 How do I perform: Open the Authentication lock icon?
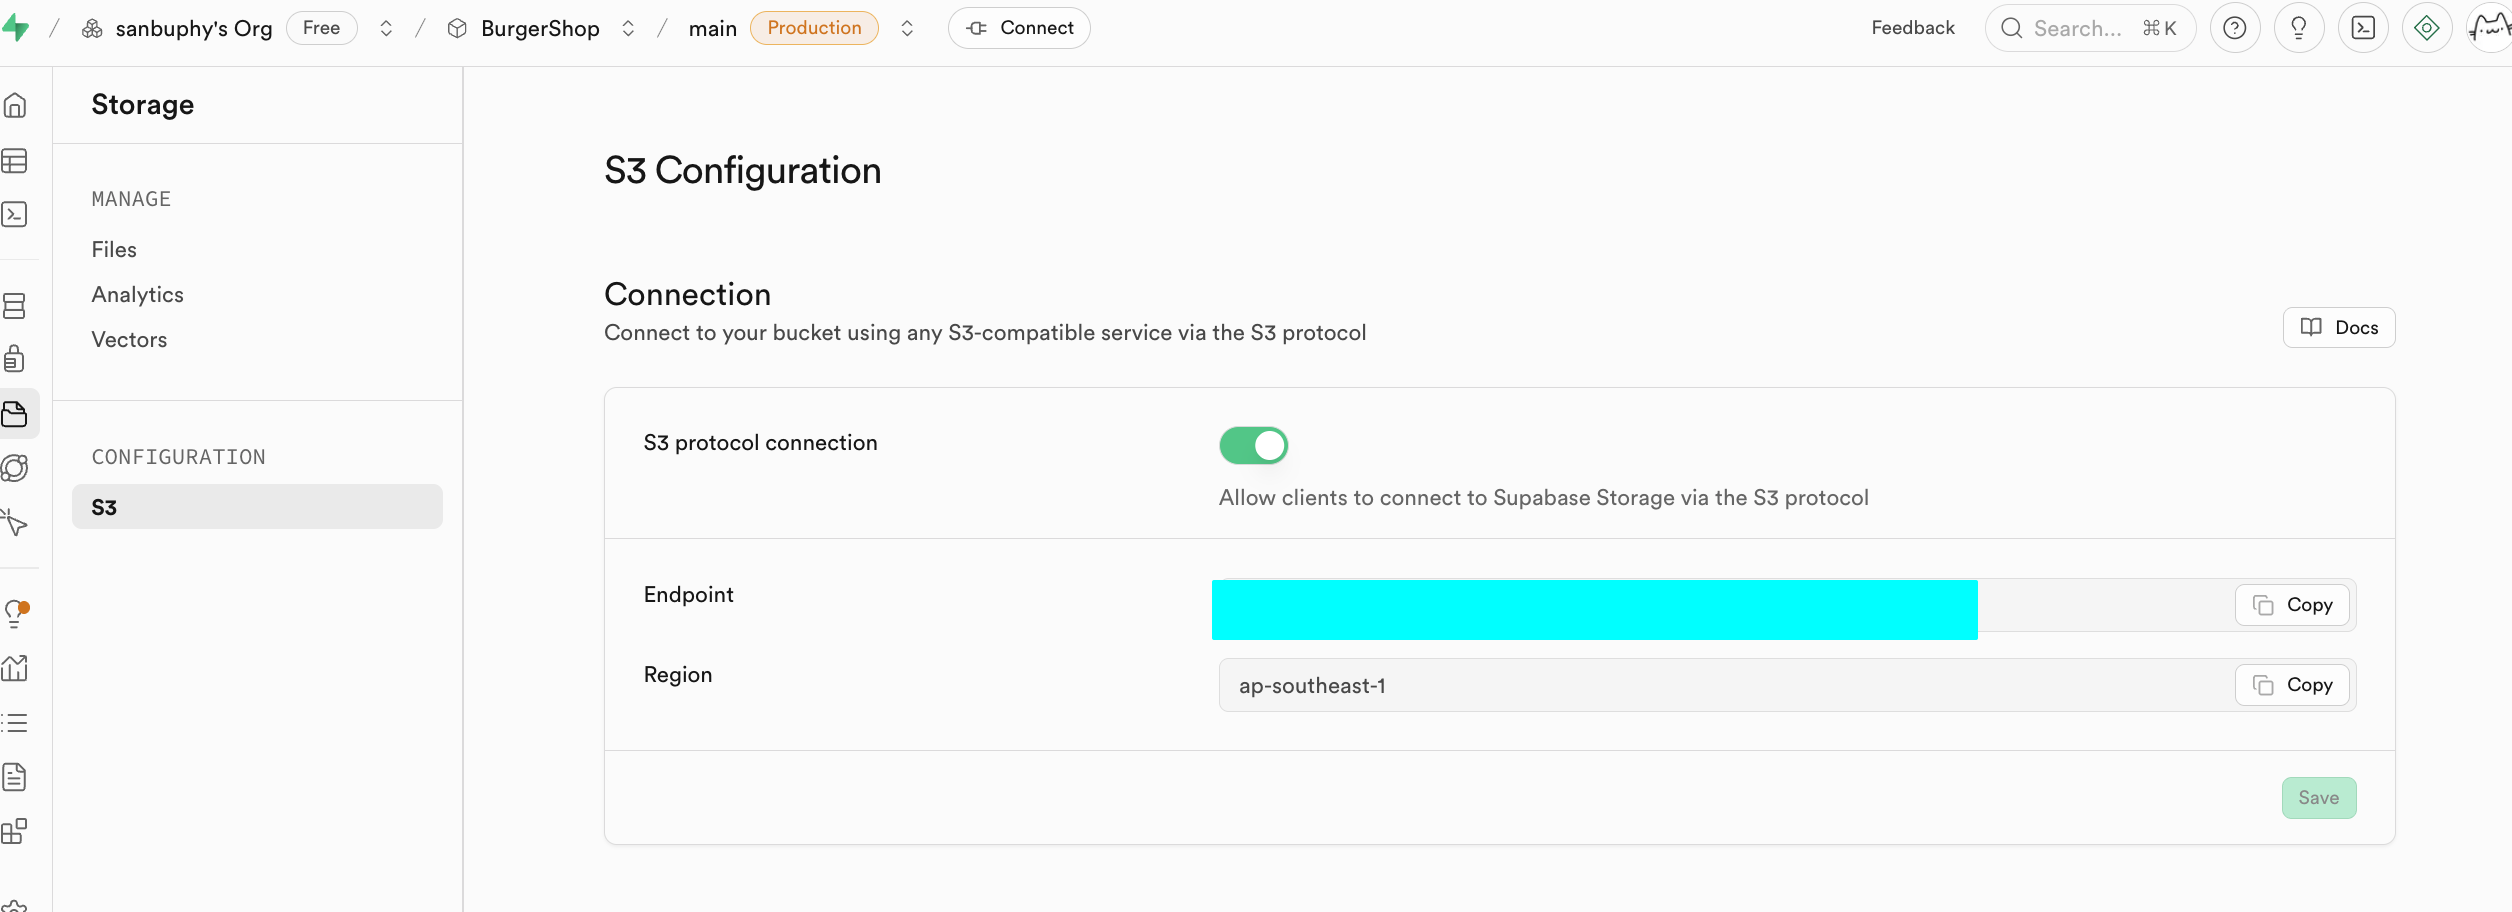[15, 358]
